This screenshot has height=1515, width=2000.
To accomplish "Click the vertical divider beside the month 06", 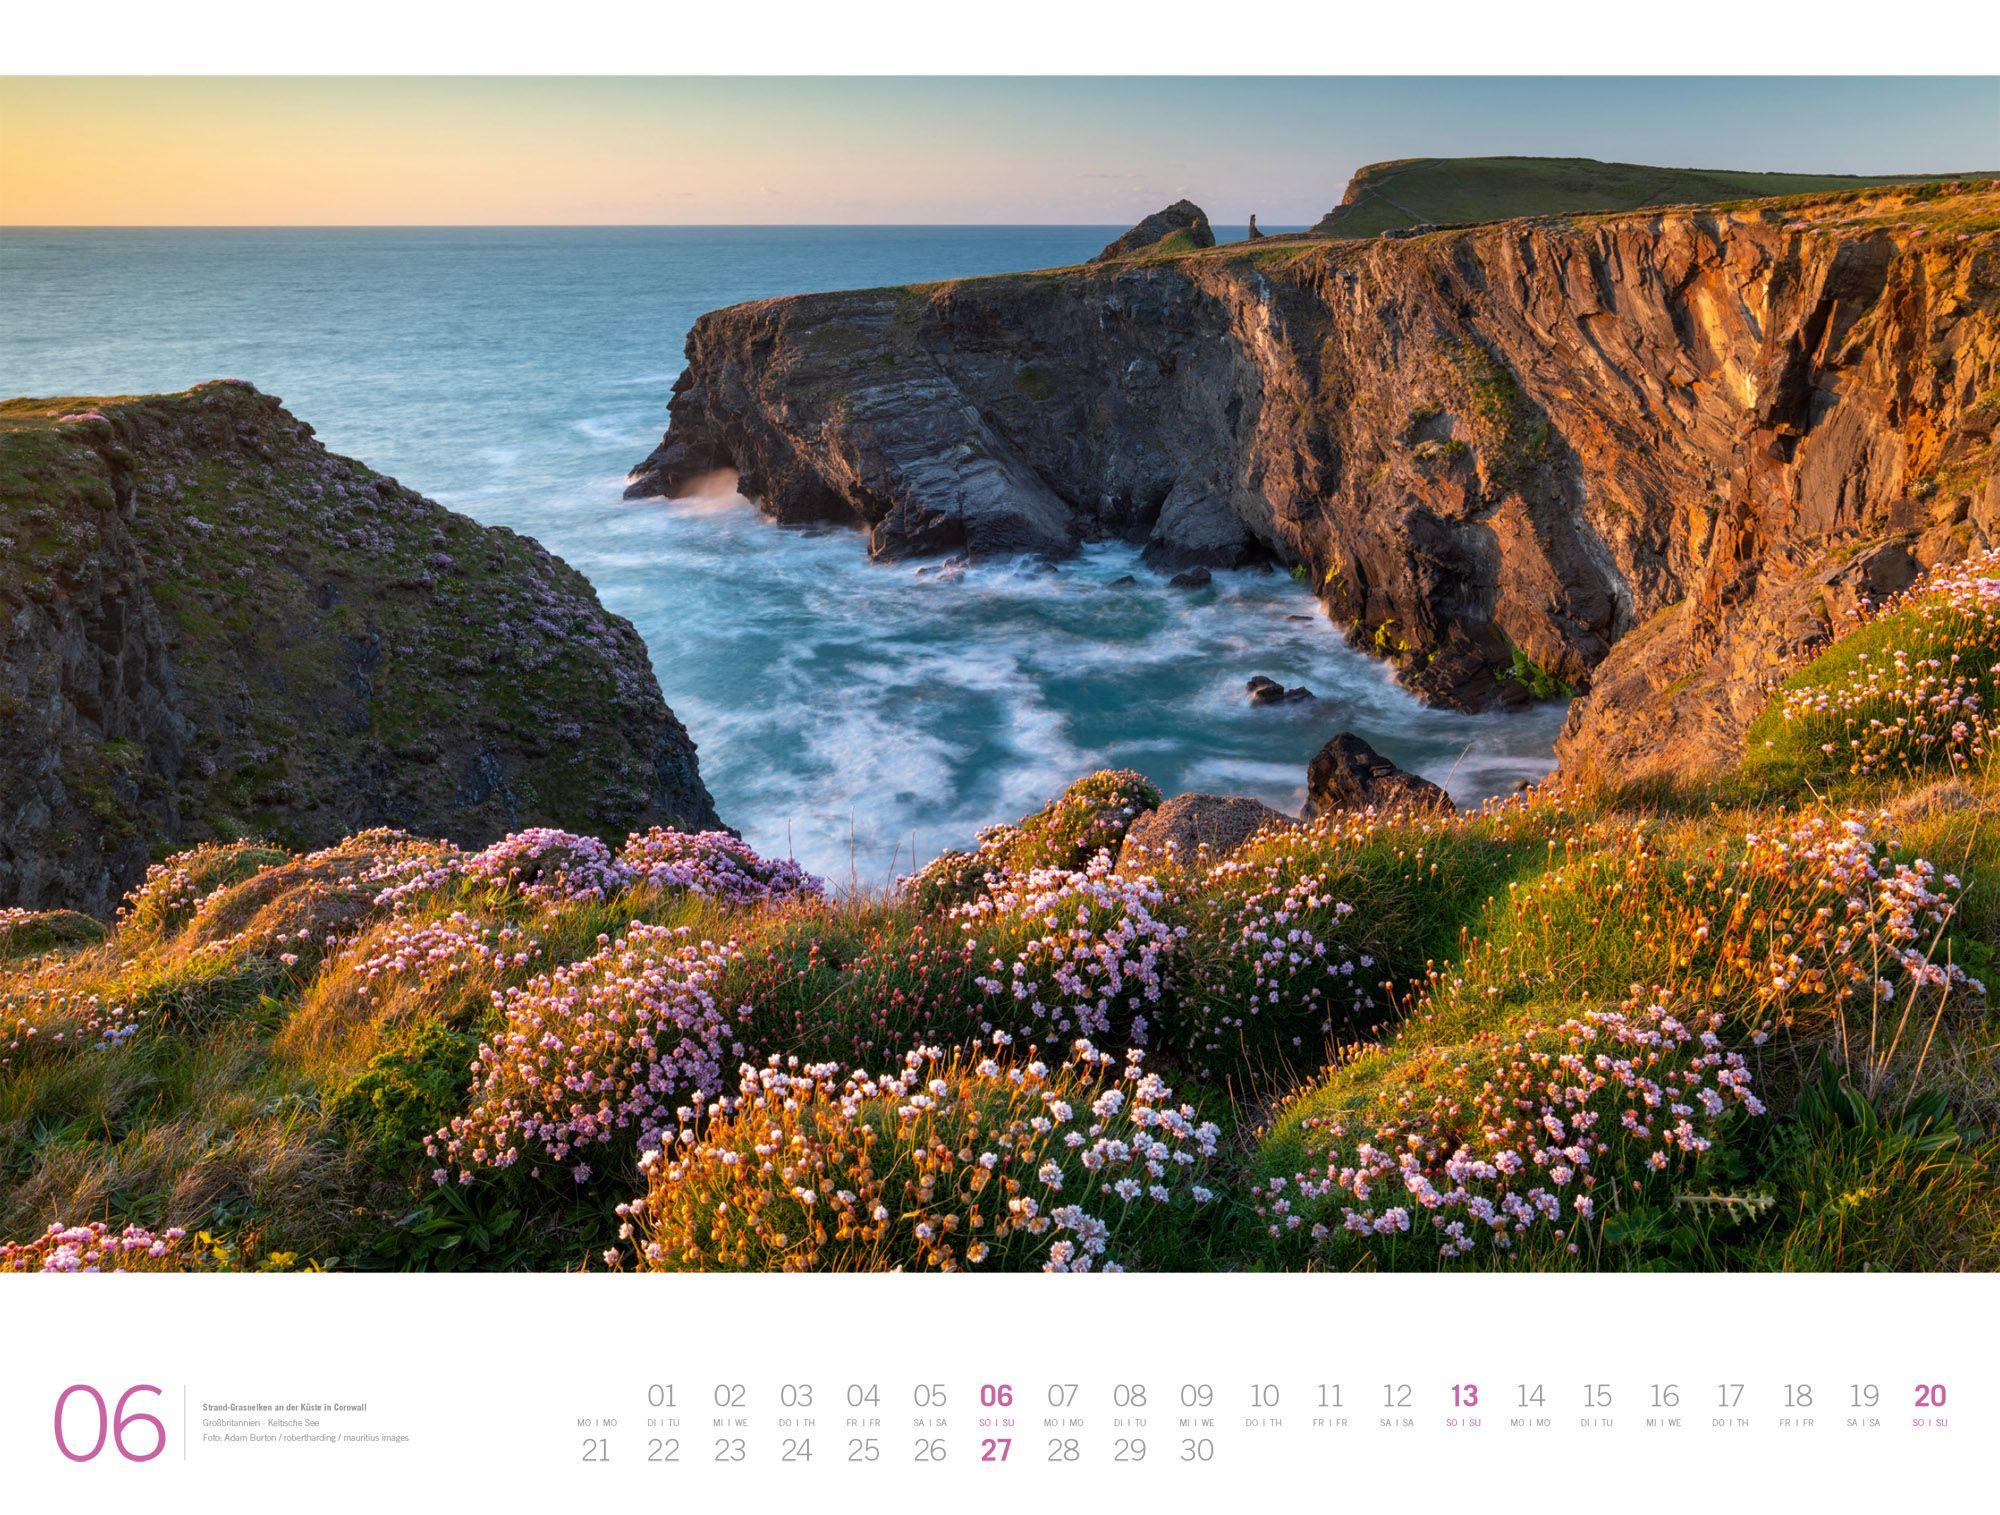I will pos(185,1420).
